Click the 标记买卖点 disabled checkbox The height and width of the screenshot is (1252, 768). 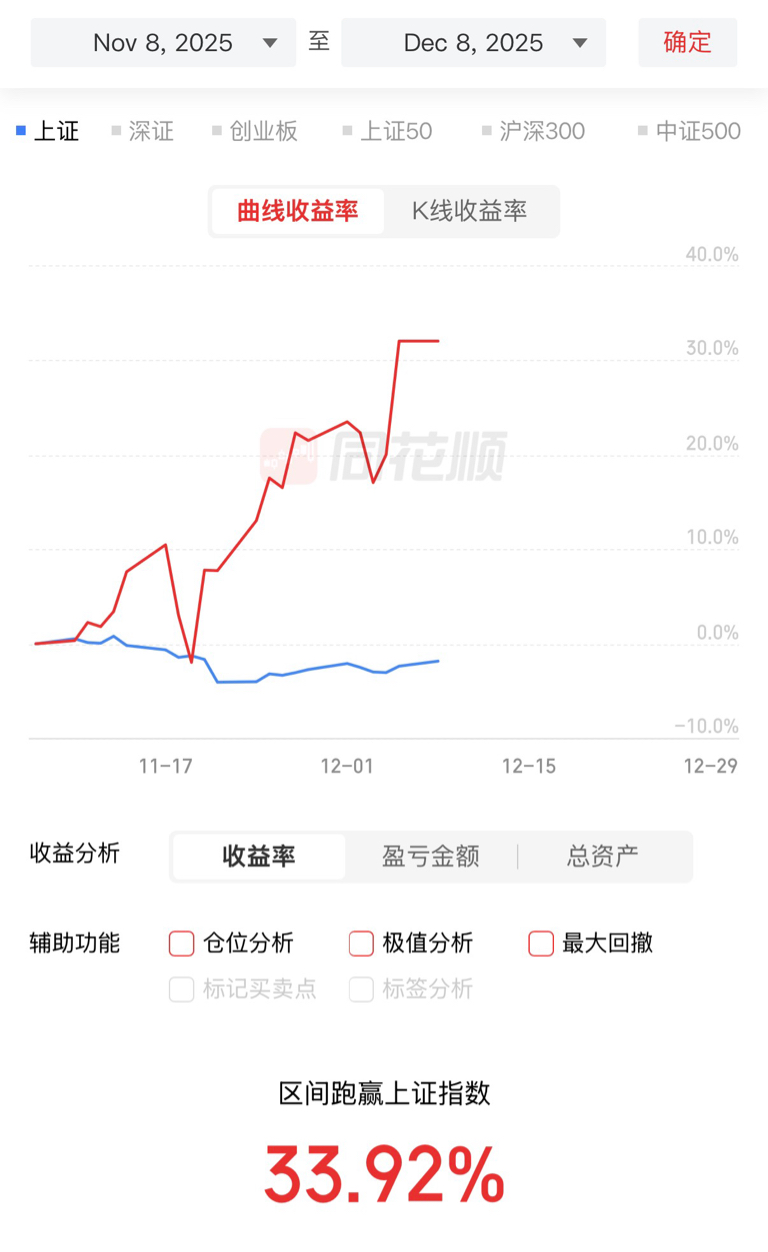click(x=181, y=990)
